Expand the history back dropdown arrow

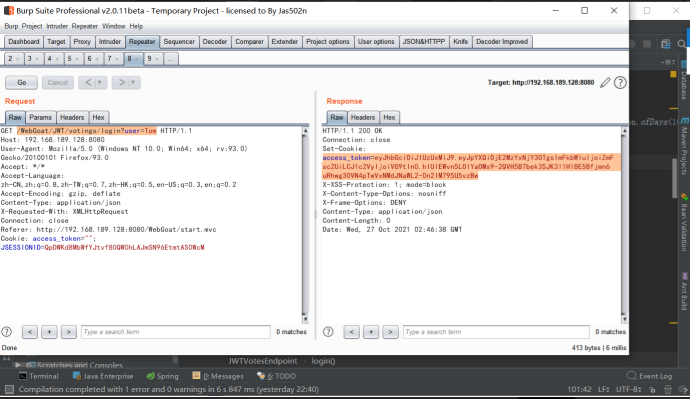[100, 82]
